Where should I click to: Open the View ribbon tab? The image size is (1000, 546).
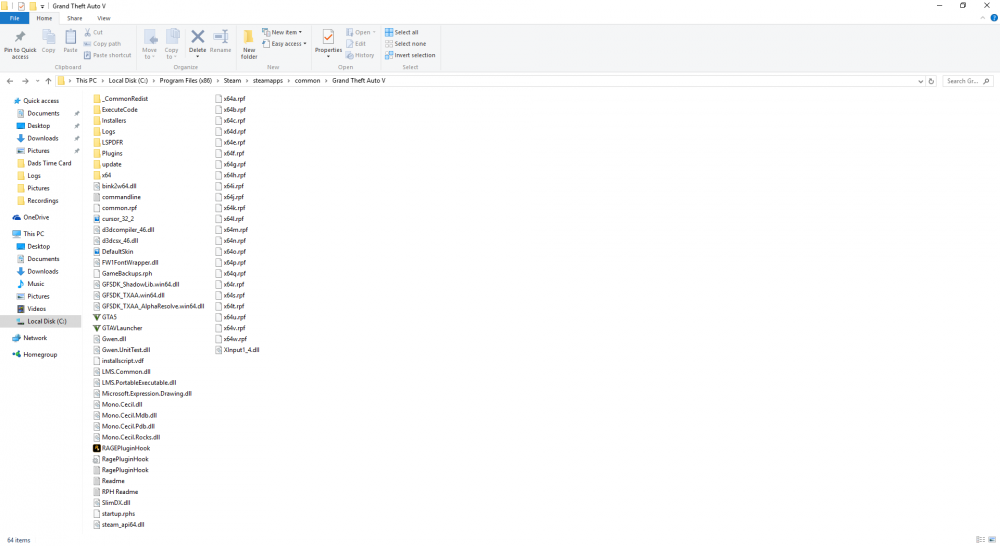[x=103, y=18]
